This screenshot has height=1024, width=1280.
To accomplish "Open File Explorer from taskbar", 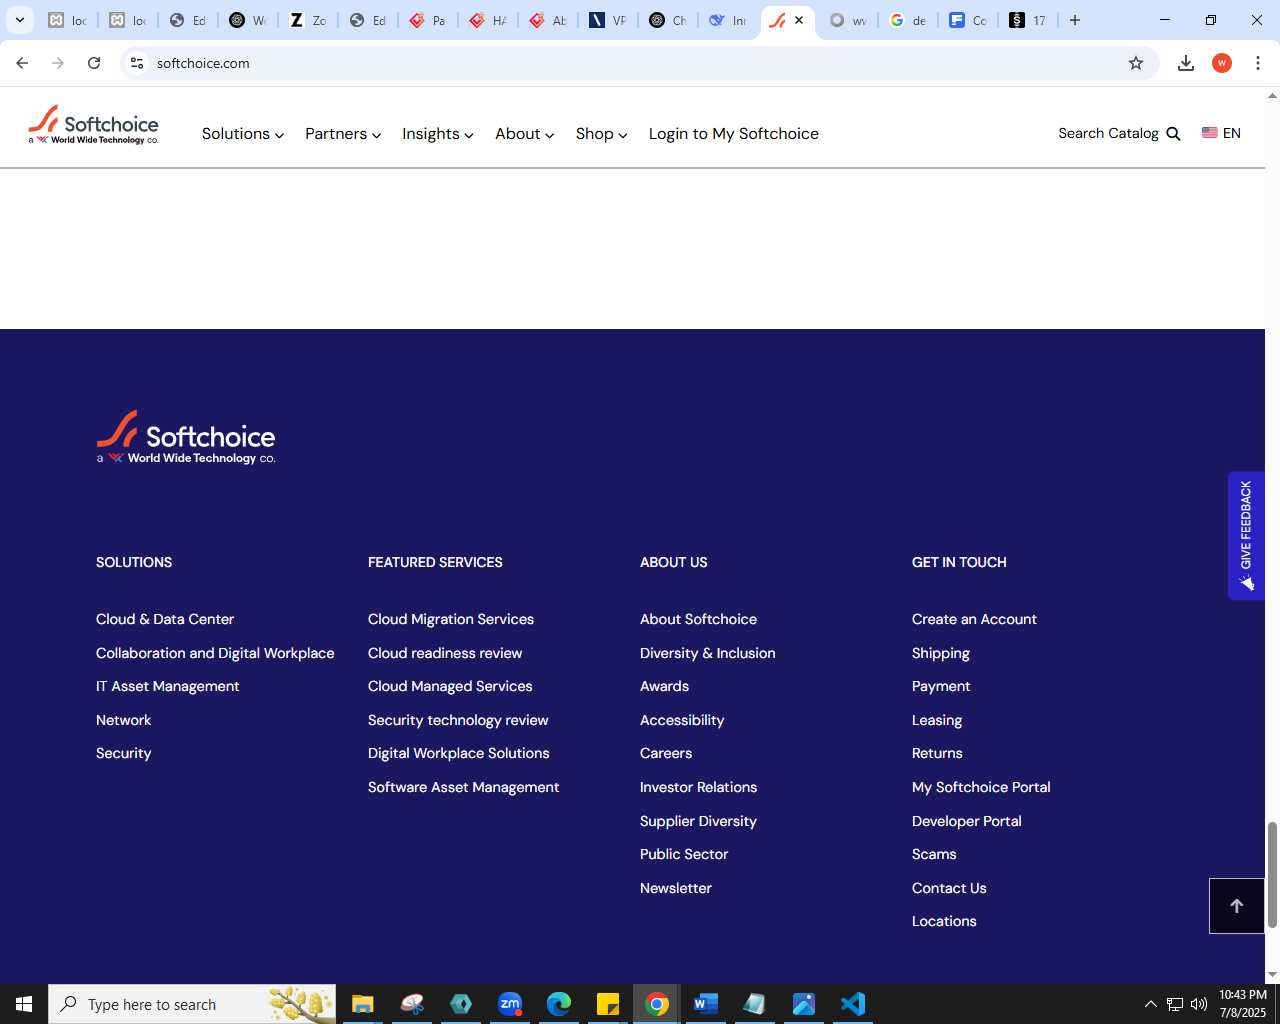I will tap(362, 1004).
